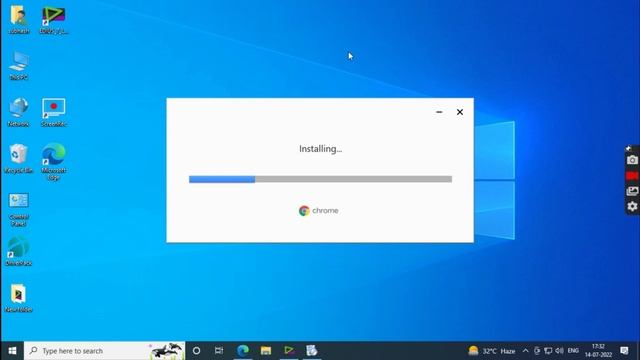Open the Control Panel desktop icon
Screen dimensions: 640x360
[x=19, y=209]
